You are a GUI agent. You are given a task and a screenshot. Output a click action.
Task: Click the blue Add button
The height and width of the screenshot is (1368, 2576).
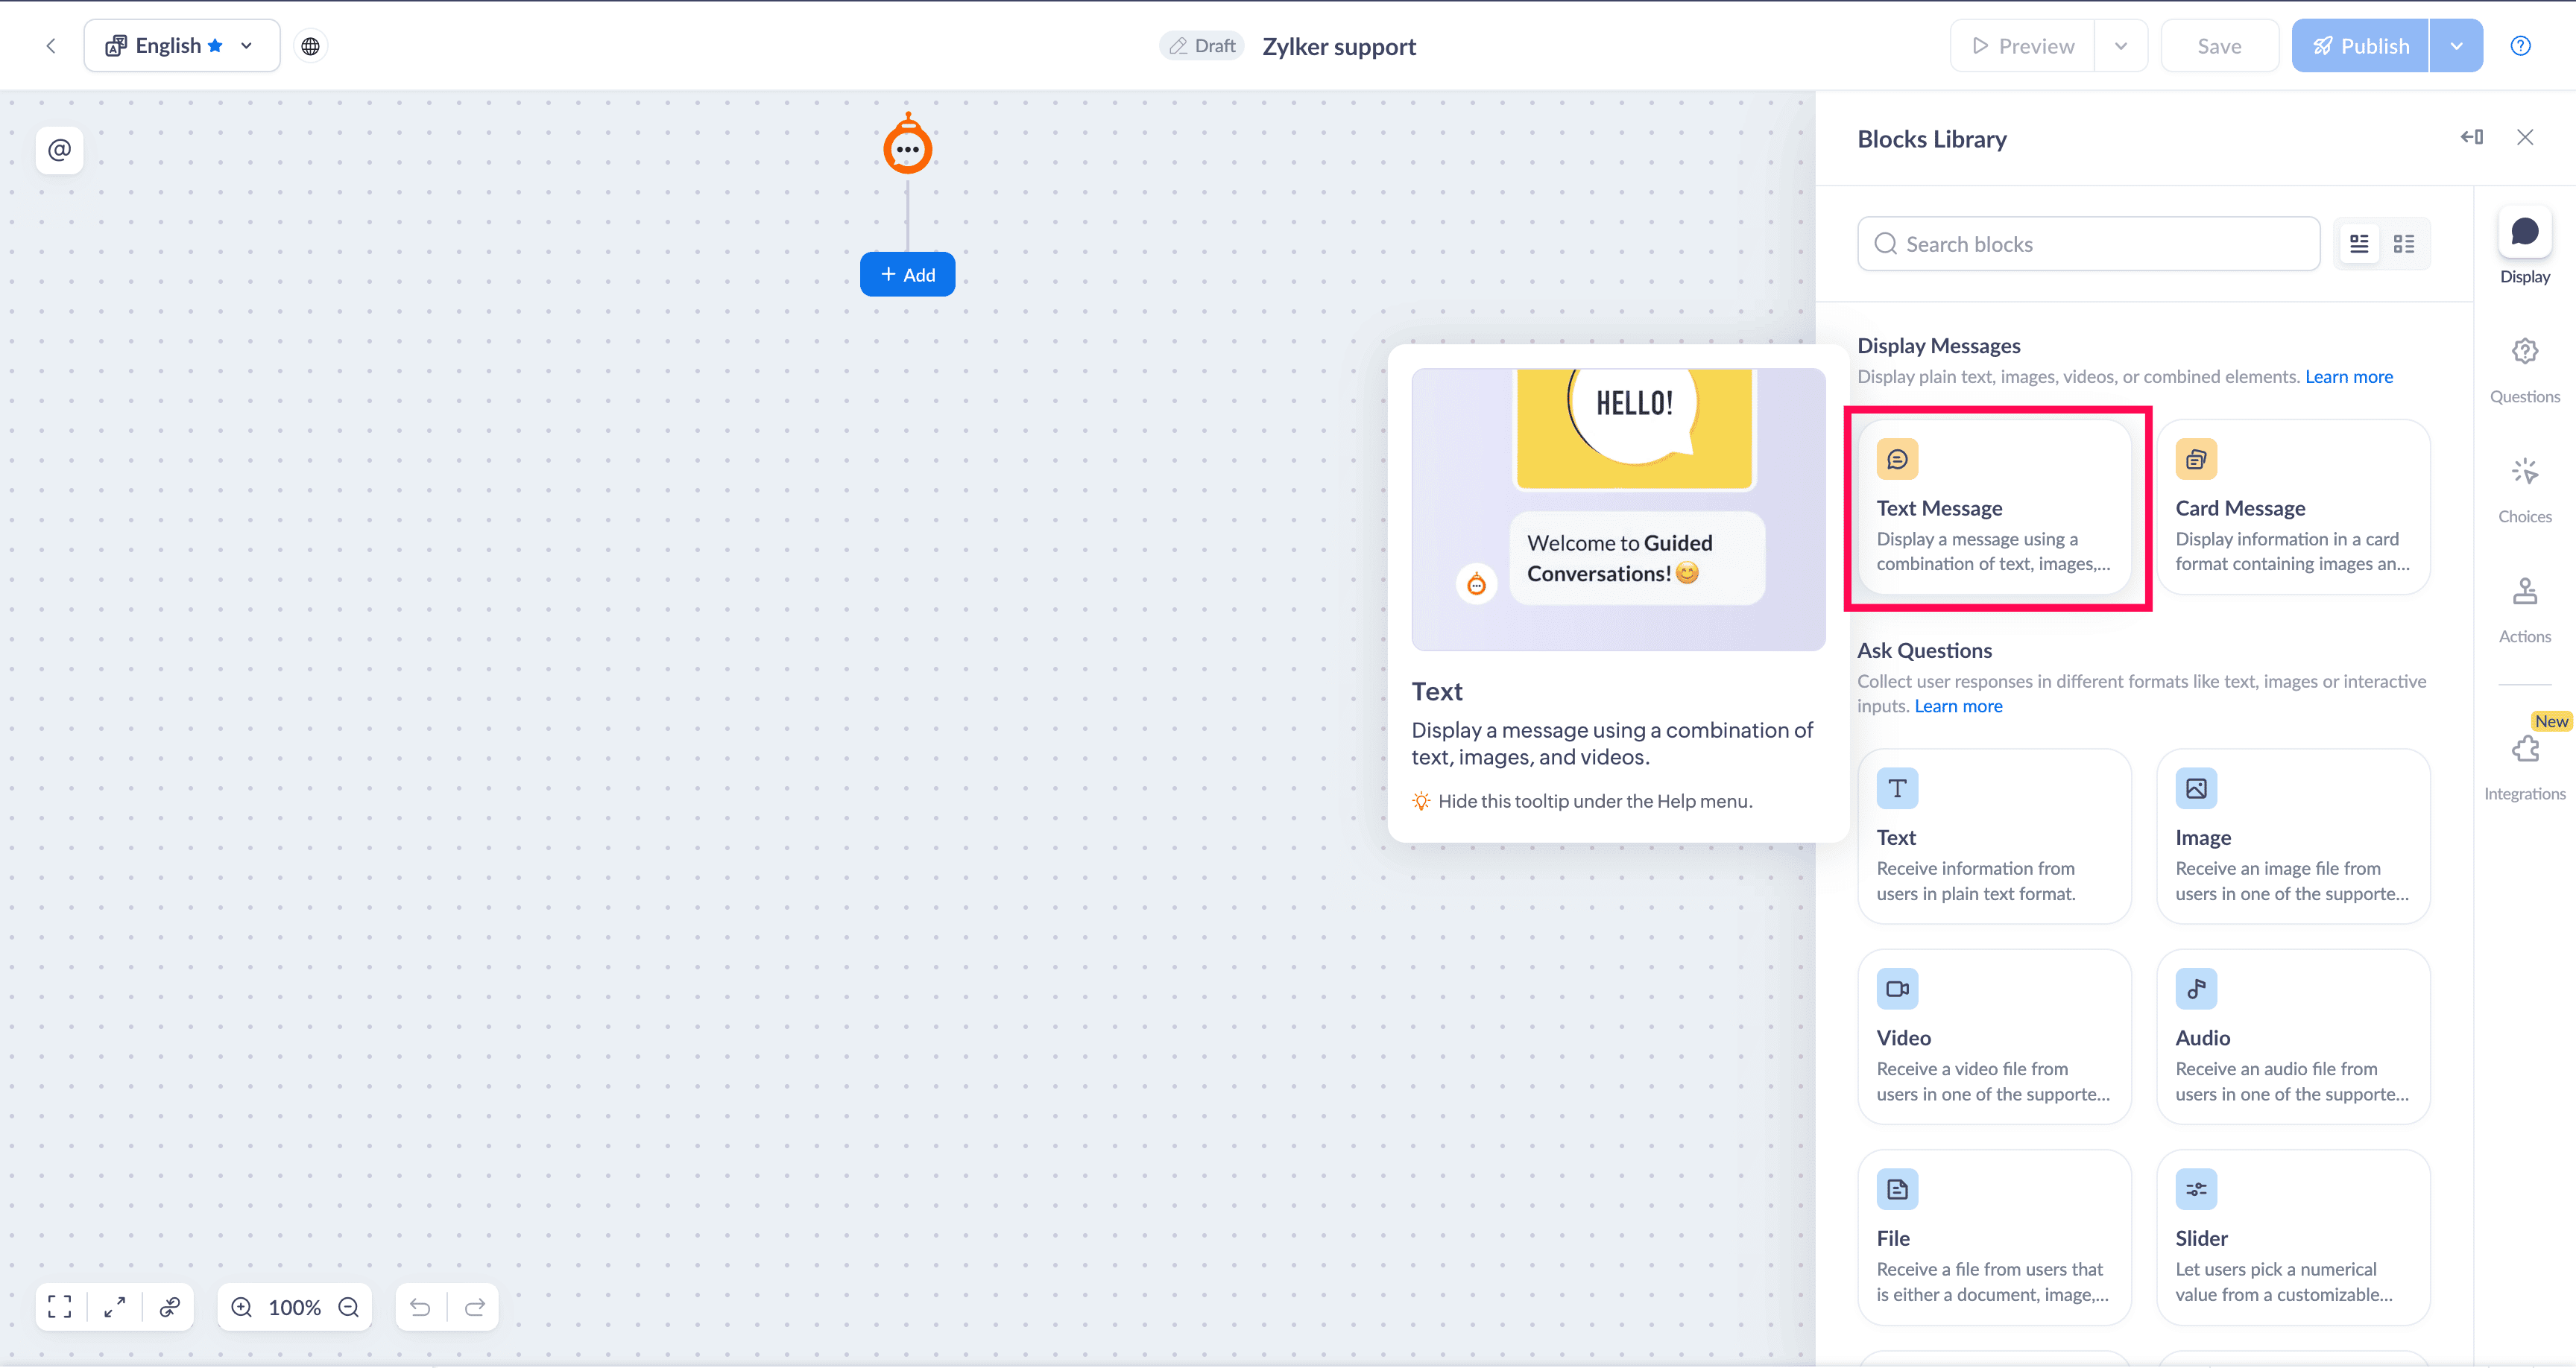click(x=907, y=274)
